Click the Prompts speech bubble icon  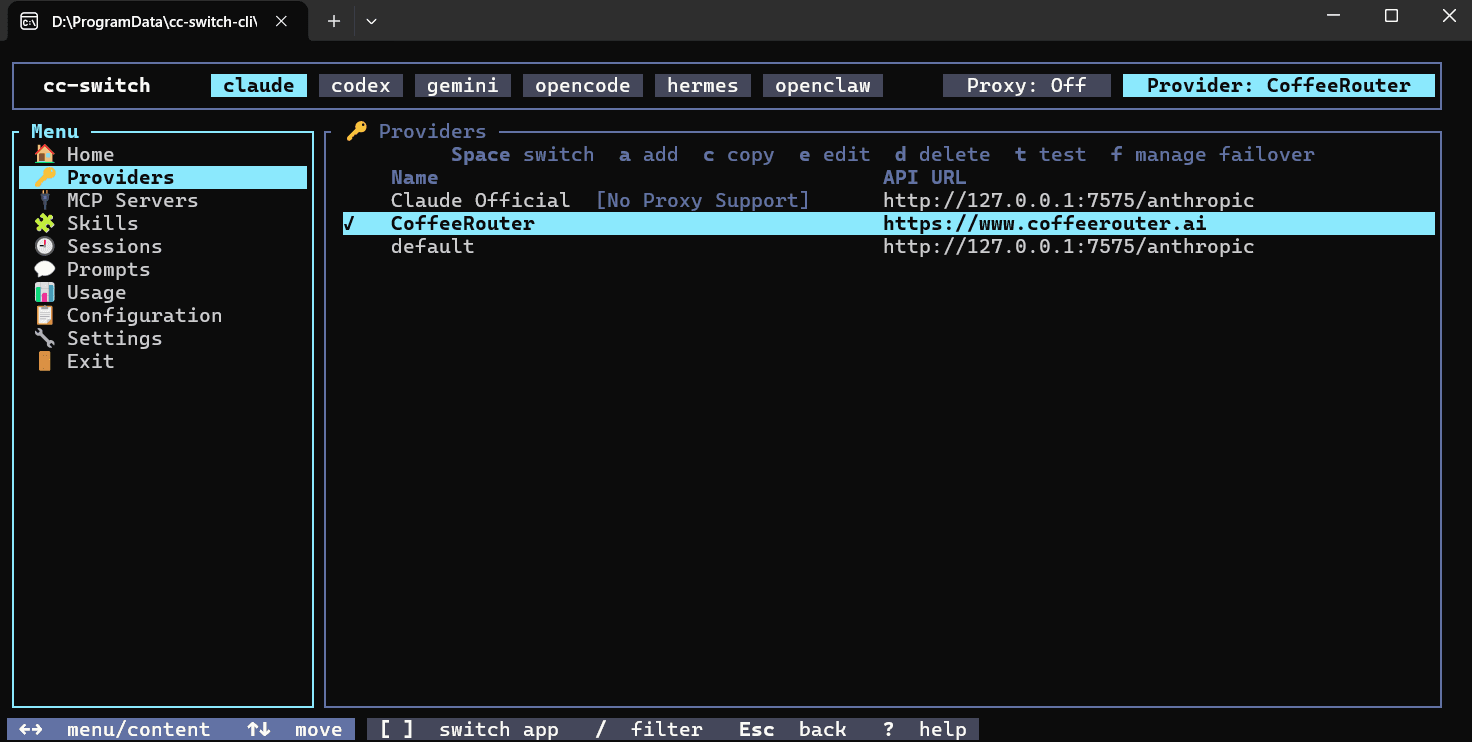(44, 269)
